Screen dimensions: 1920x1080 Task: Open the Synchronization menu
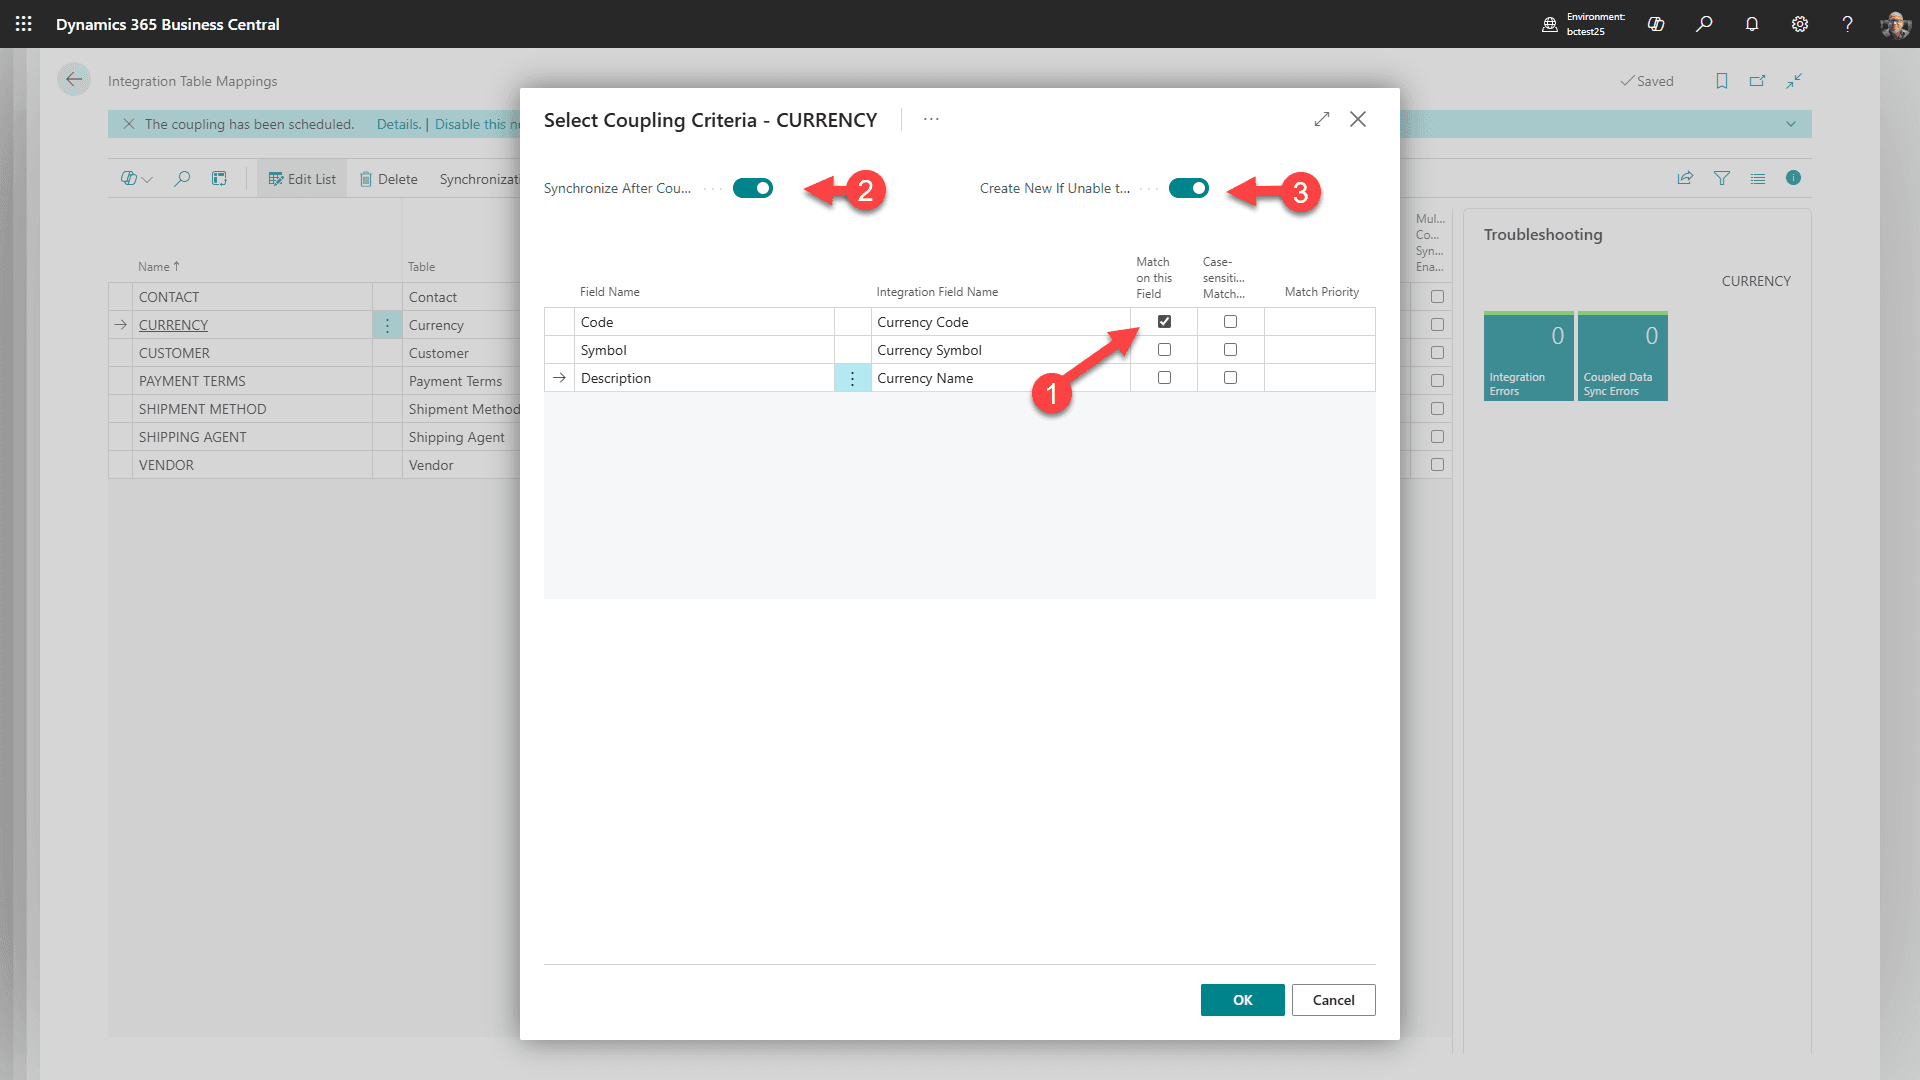tap(480, 178)
